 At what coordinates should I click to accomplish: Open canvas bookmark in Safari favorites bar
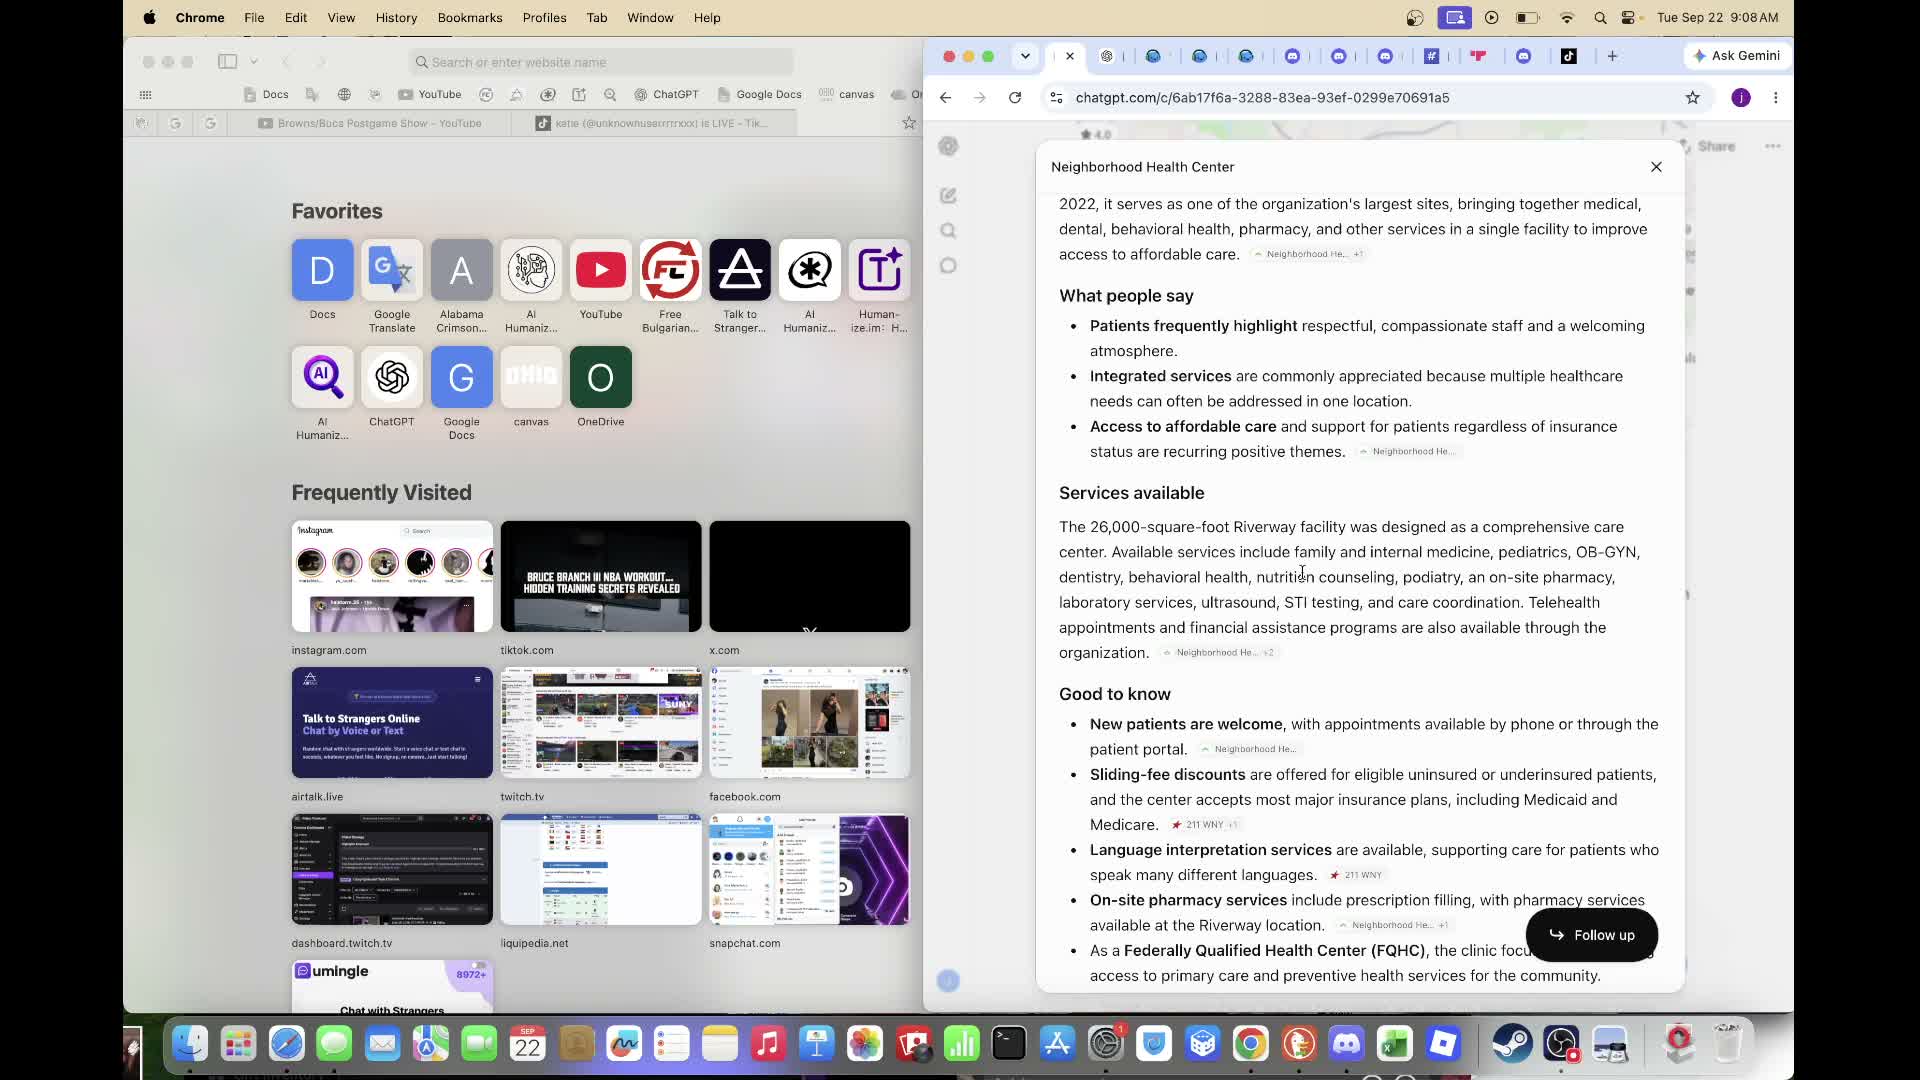[x=846, y=94]
